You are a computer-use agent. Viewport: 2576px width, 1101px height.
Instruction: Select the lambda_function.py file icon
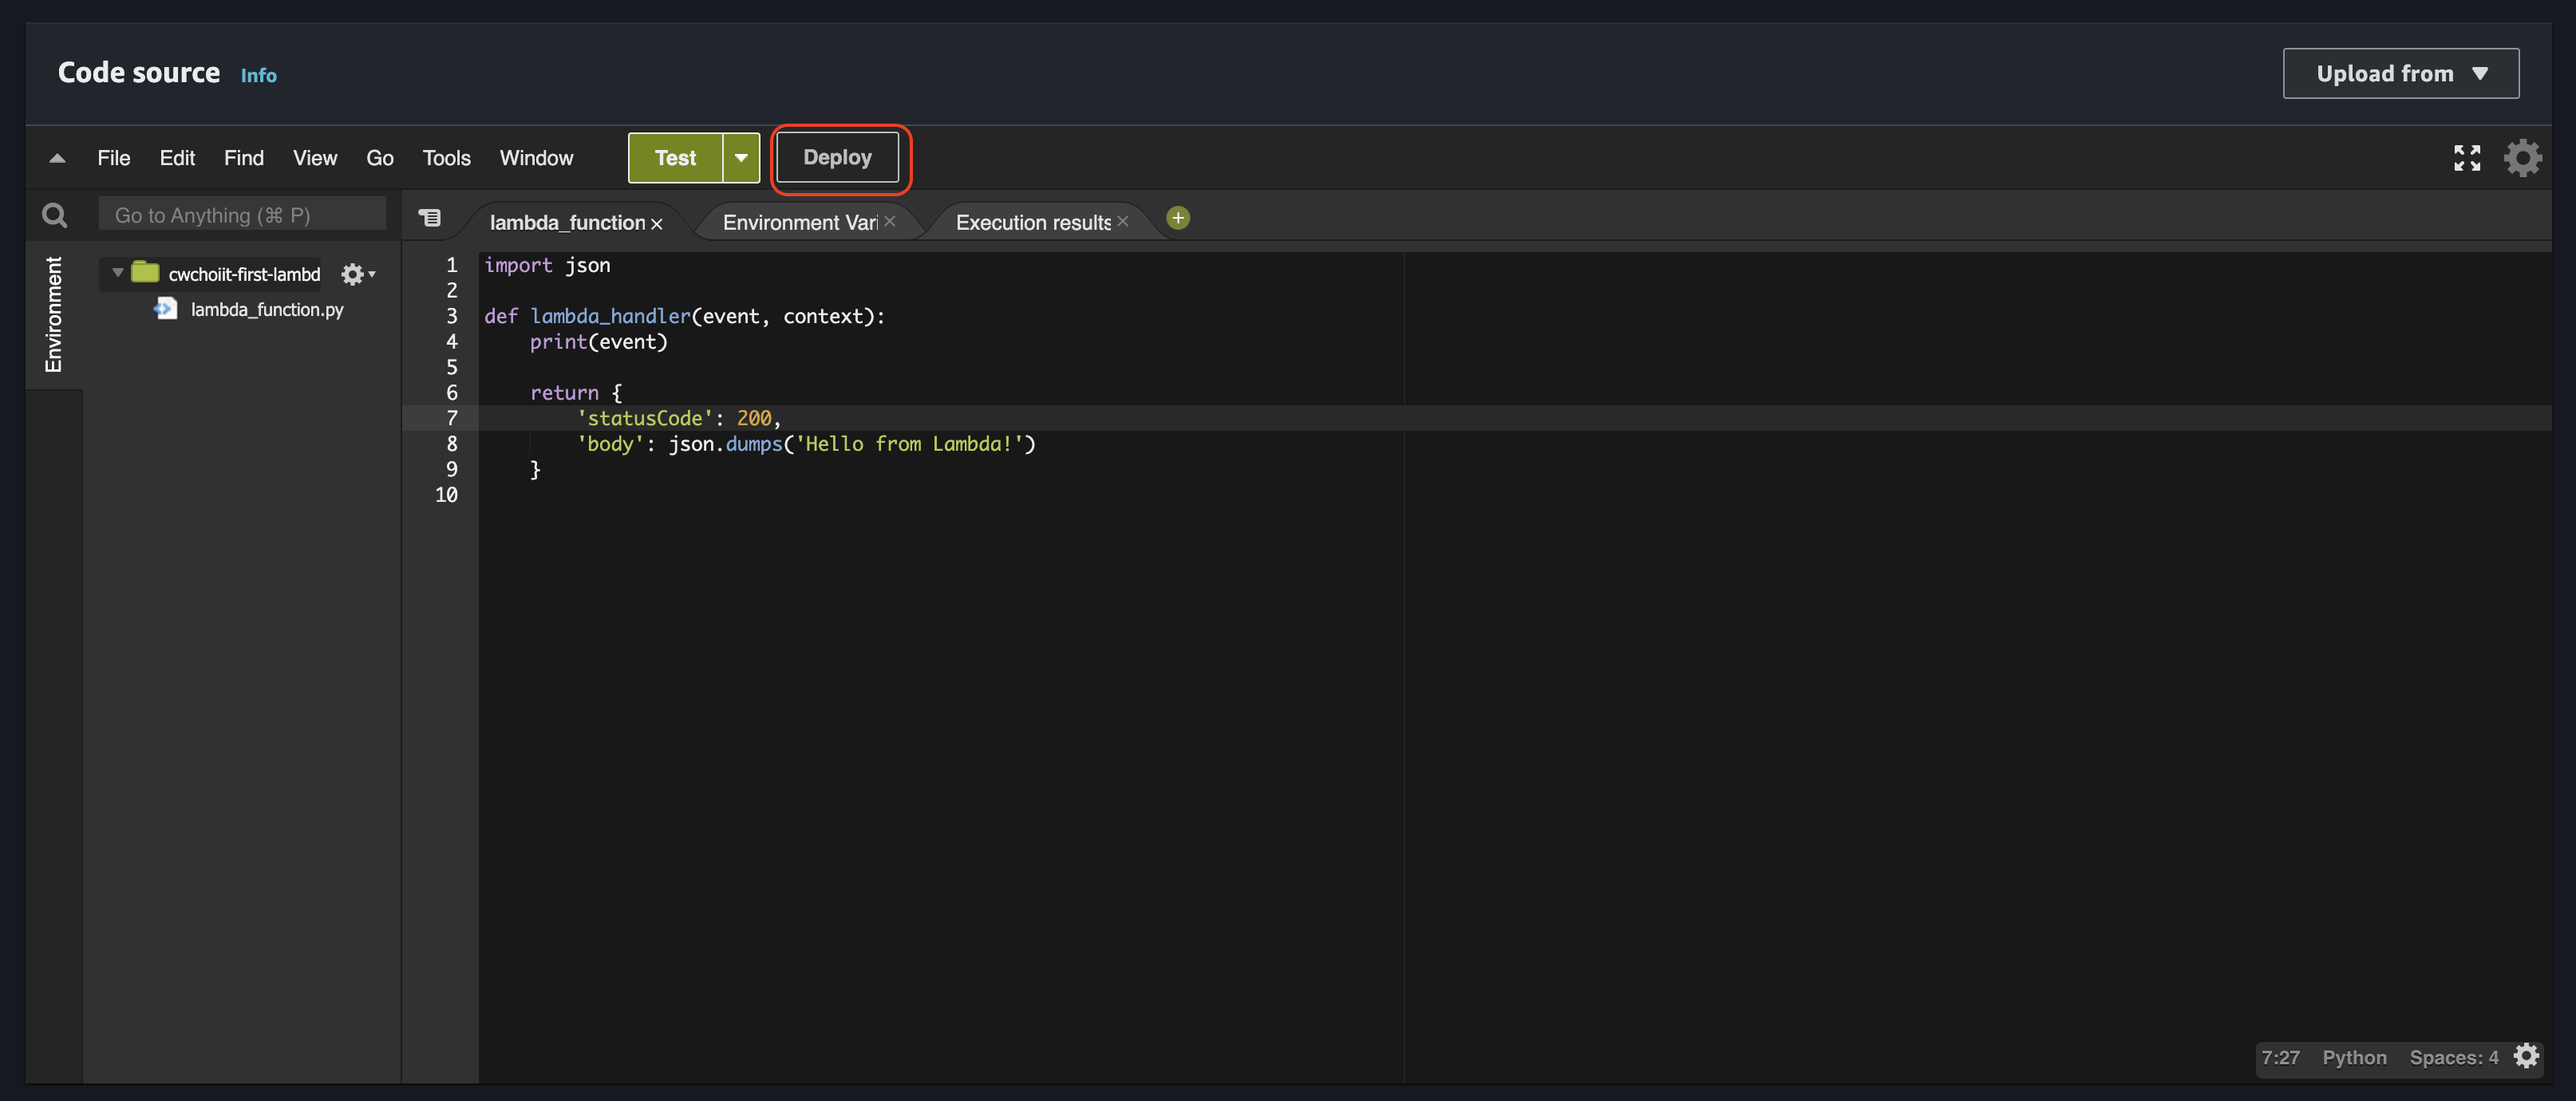point(166,309)
